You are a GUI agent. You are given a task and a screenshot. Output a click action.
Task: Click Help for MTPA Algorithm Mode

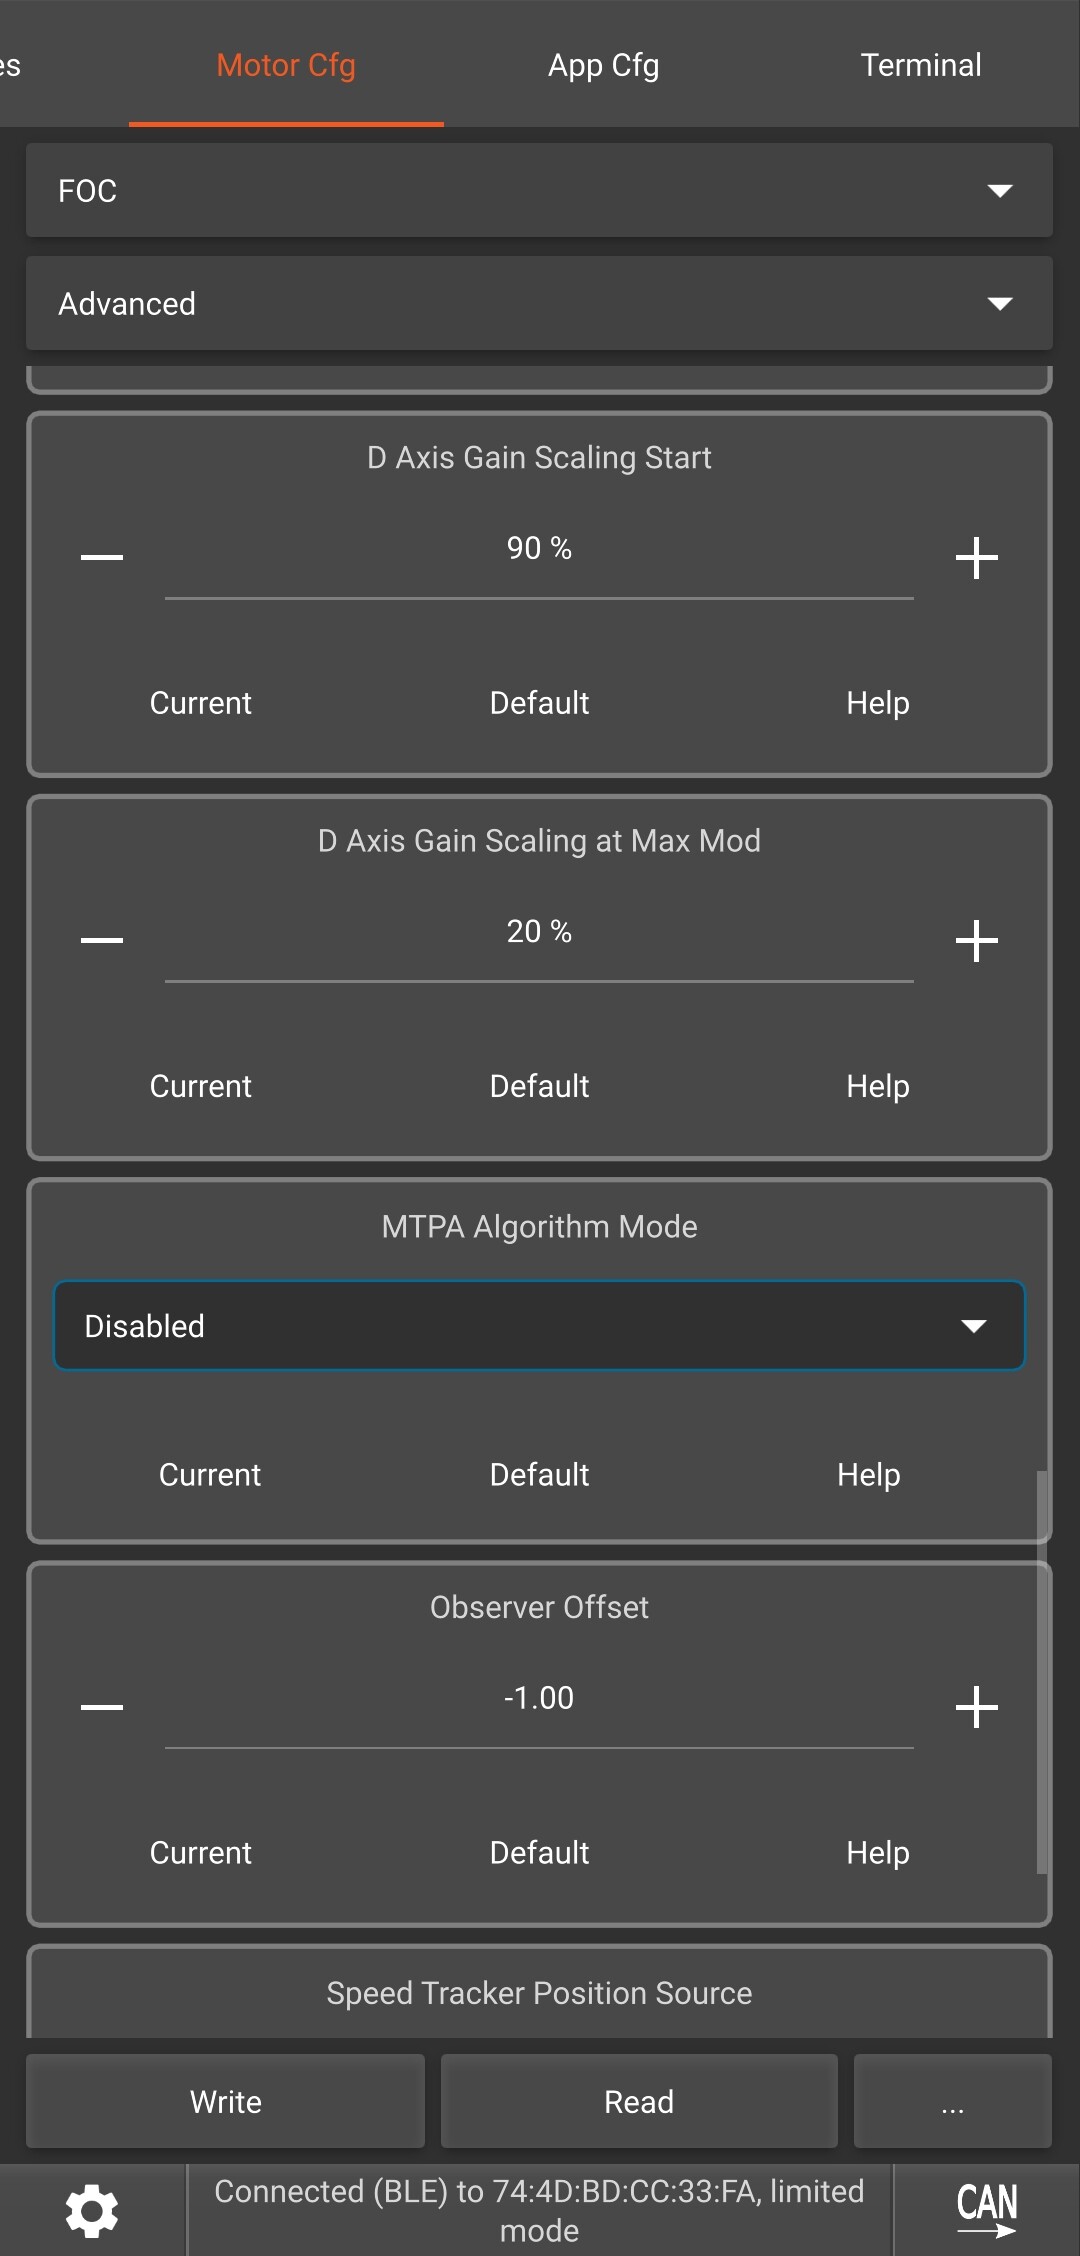[868, 1475]
